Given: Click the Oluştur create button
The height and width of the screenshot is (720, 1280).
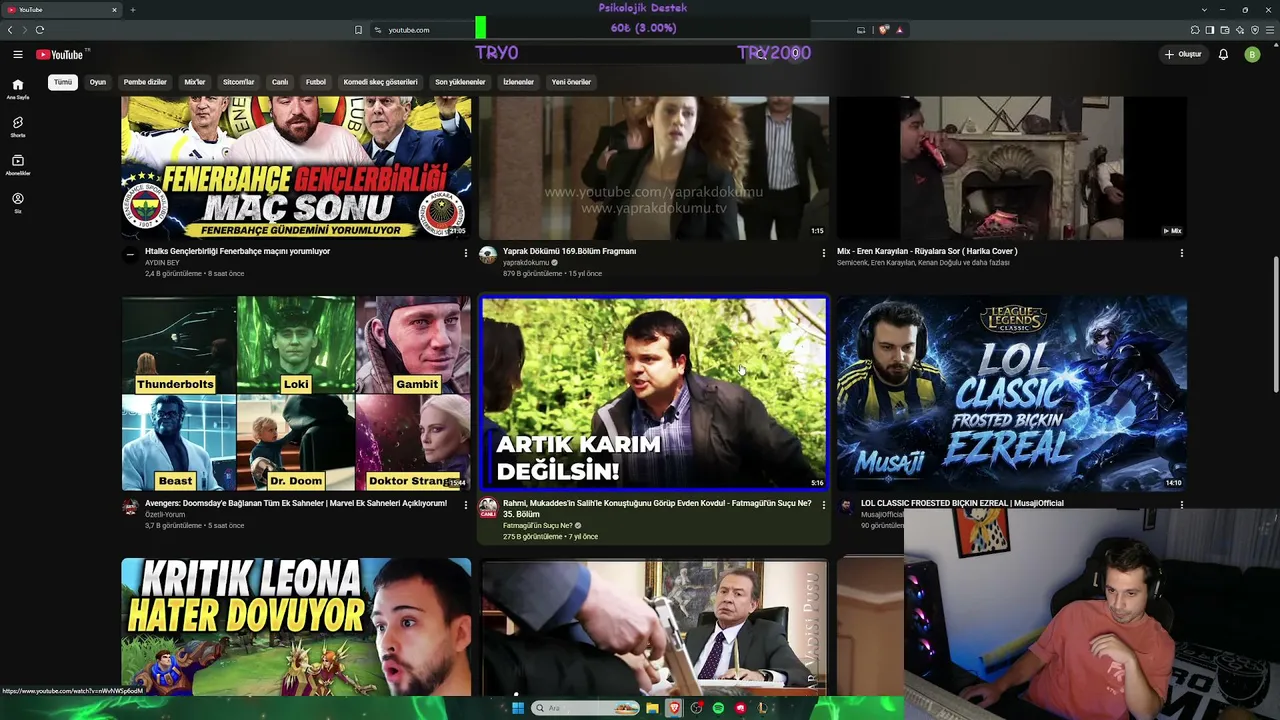Looking at the screenshot, I should point(1183,54).
